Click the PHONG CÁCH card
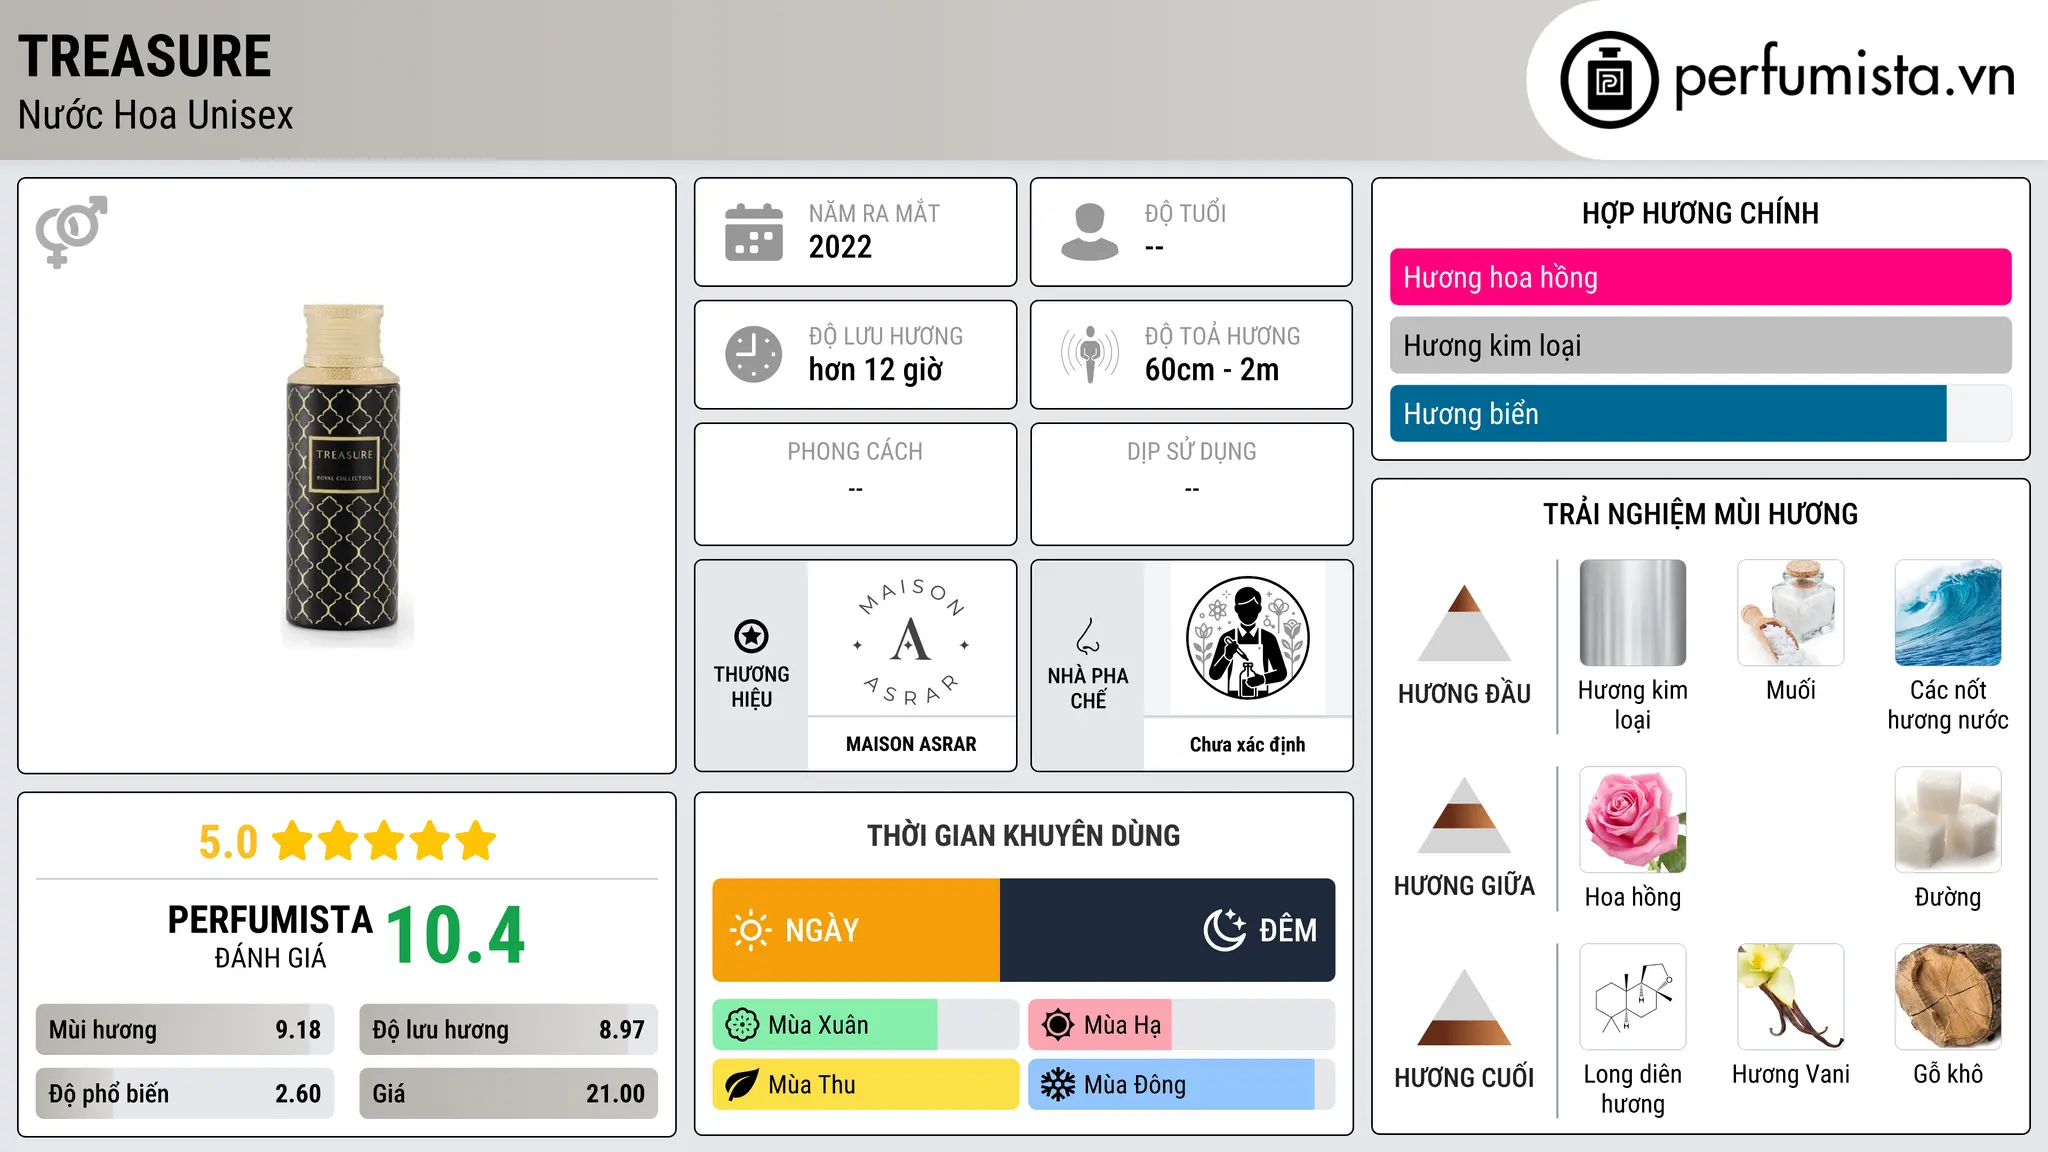Image resolution: width=2048 pixels, height=1152 pixels. (855, 484)
